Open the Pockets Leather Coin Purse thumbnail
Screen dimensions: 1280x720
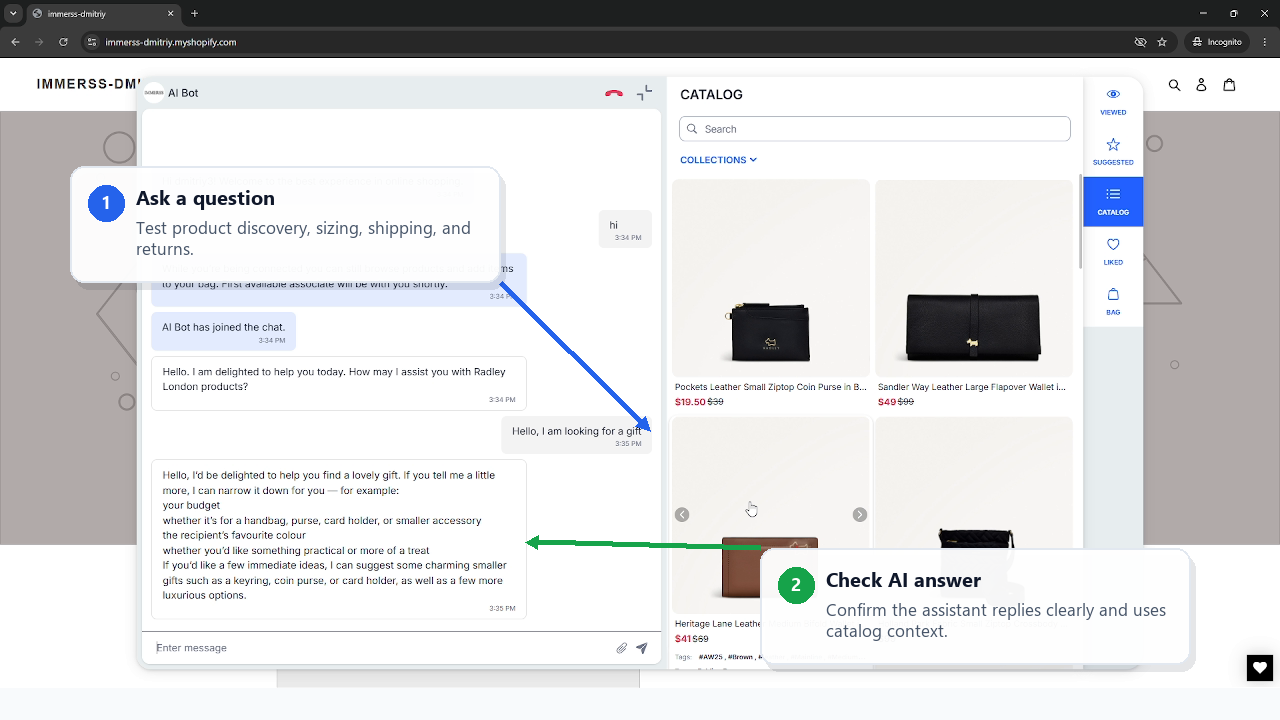point(771,278)
